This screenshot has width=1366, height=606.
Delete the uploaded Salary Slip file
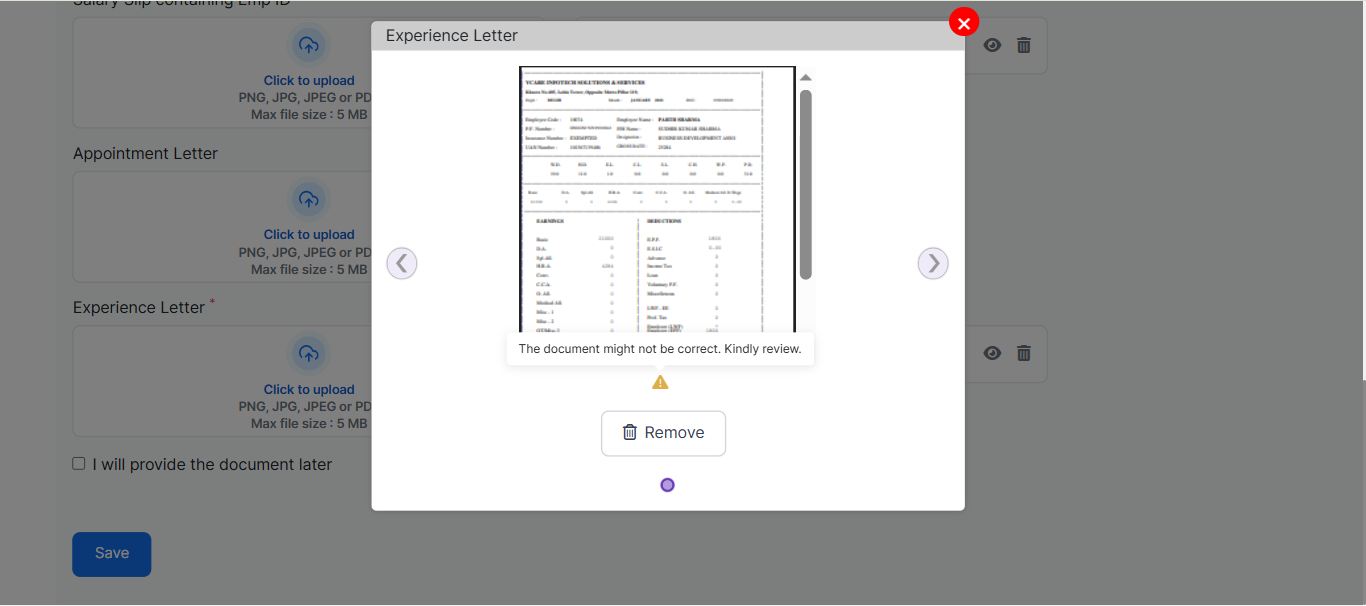(1024, 45)
